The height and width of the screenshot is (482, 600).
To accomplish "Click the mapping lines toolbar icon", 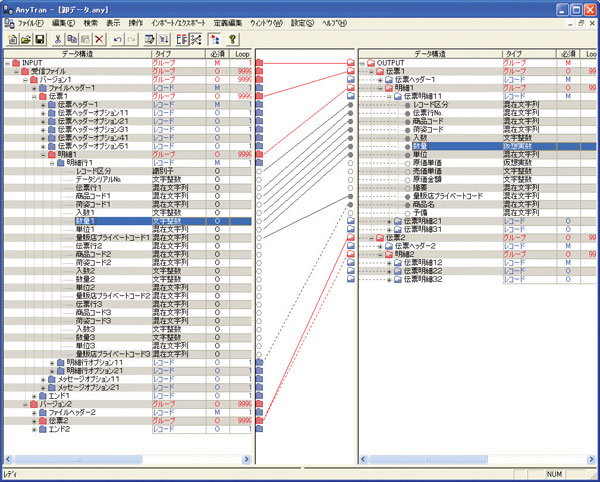I will click(x=196, y=39).
